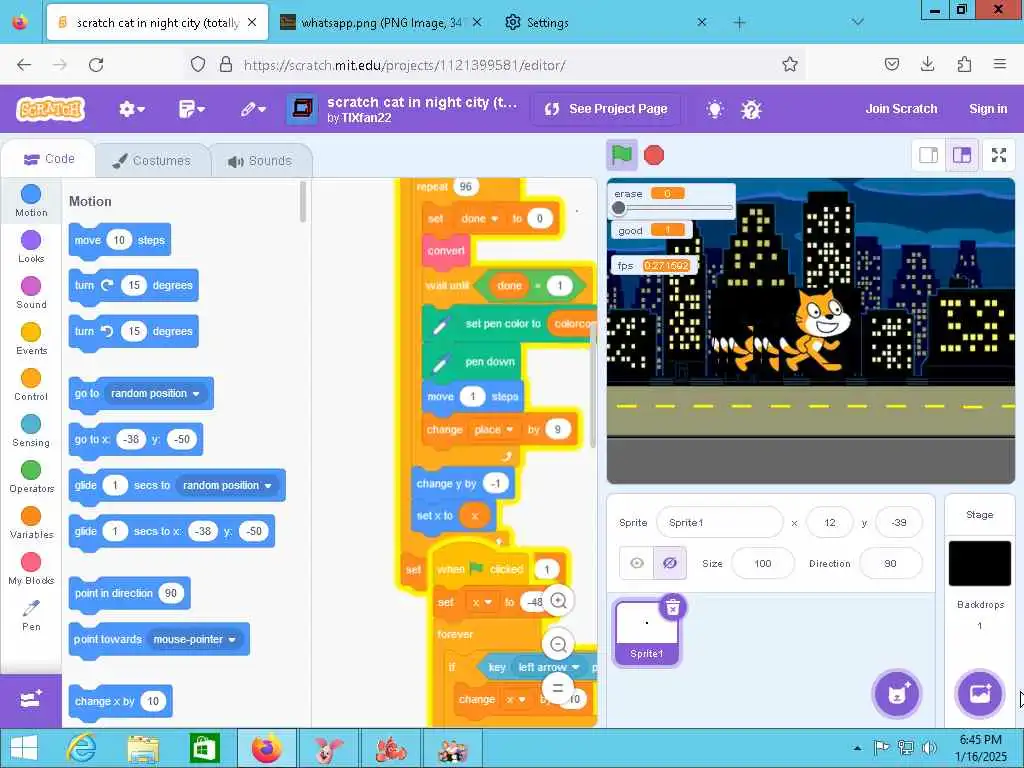This screenshot has width=1024, height=768.
Task: Open the TIXfan22 author link
Action: pyautogui.click(x=366, y=118)
